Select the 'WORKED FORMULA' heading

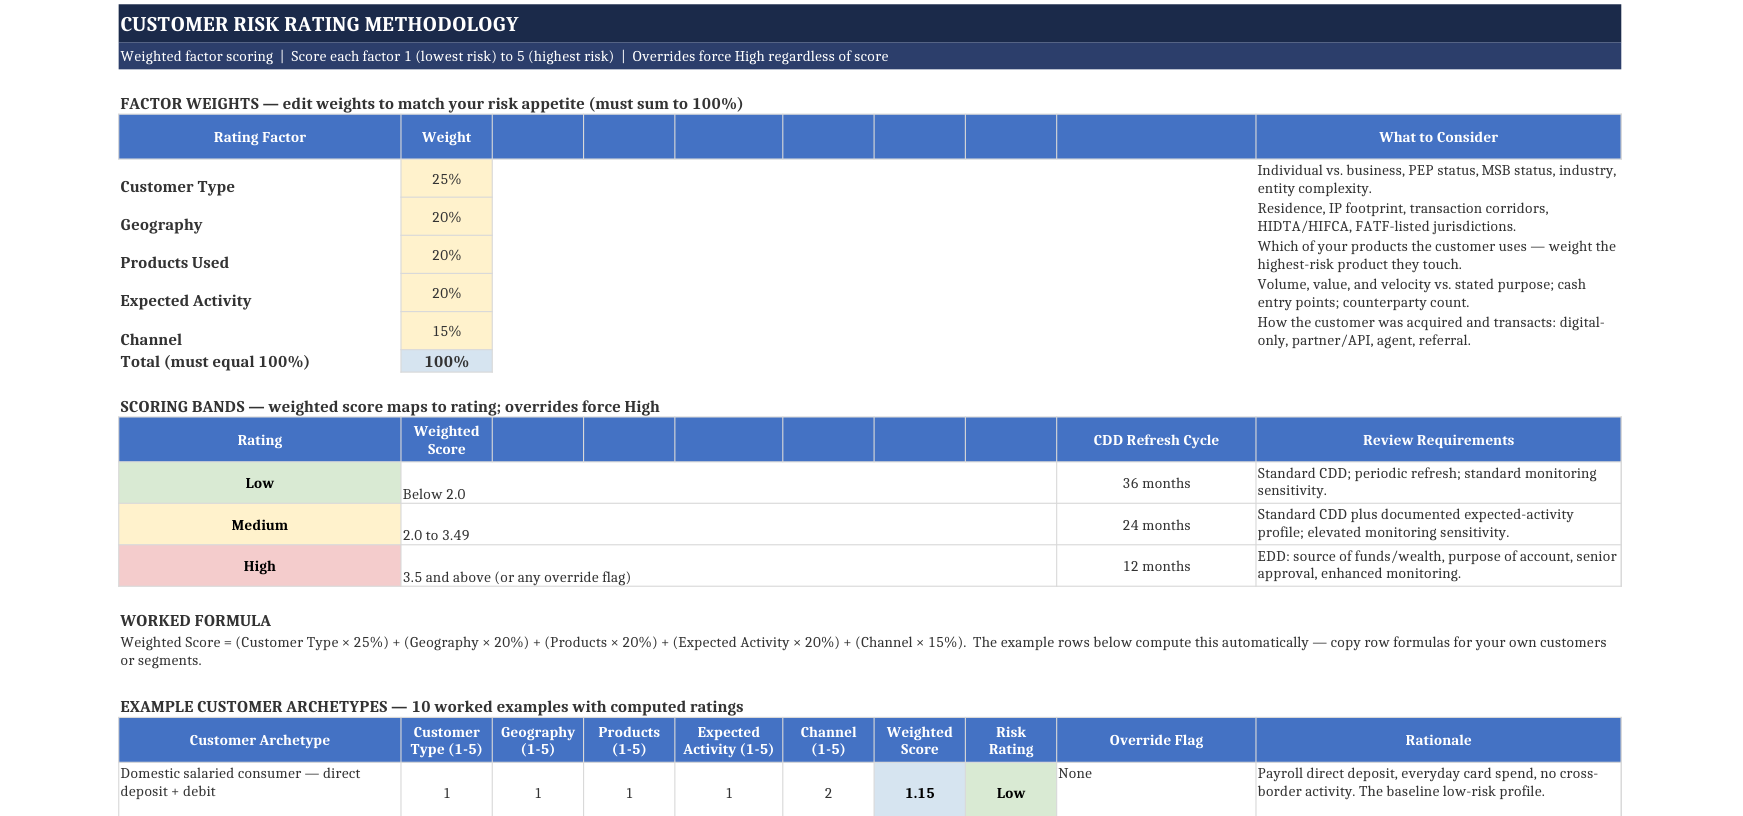(195, 621)
